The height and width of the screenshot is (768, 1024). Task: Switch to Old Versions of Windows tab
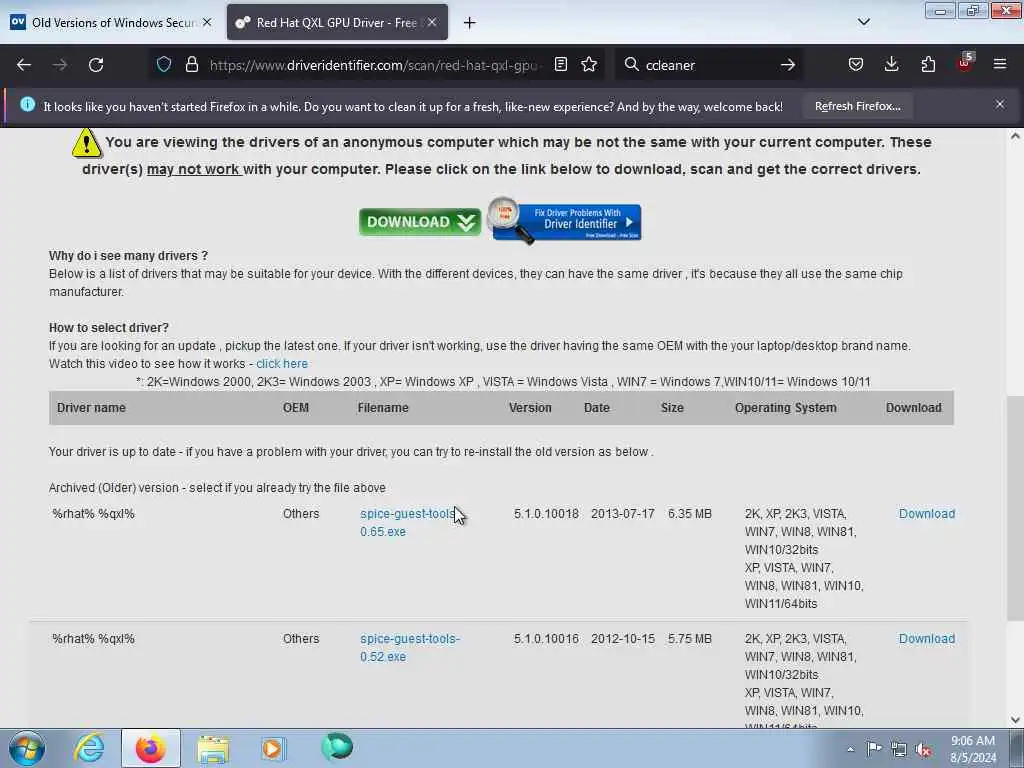pyautogui.click(x=111, y=22)
